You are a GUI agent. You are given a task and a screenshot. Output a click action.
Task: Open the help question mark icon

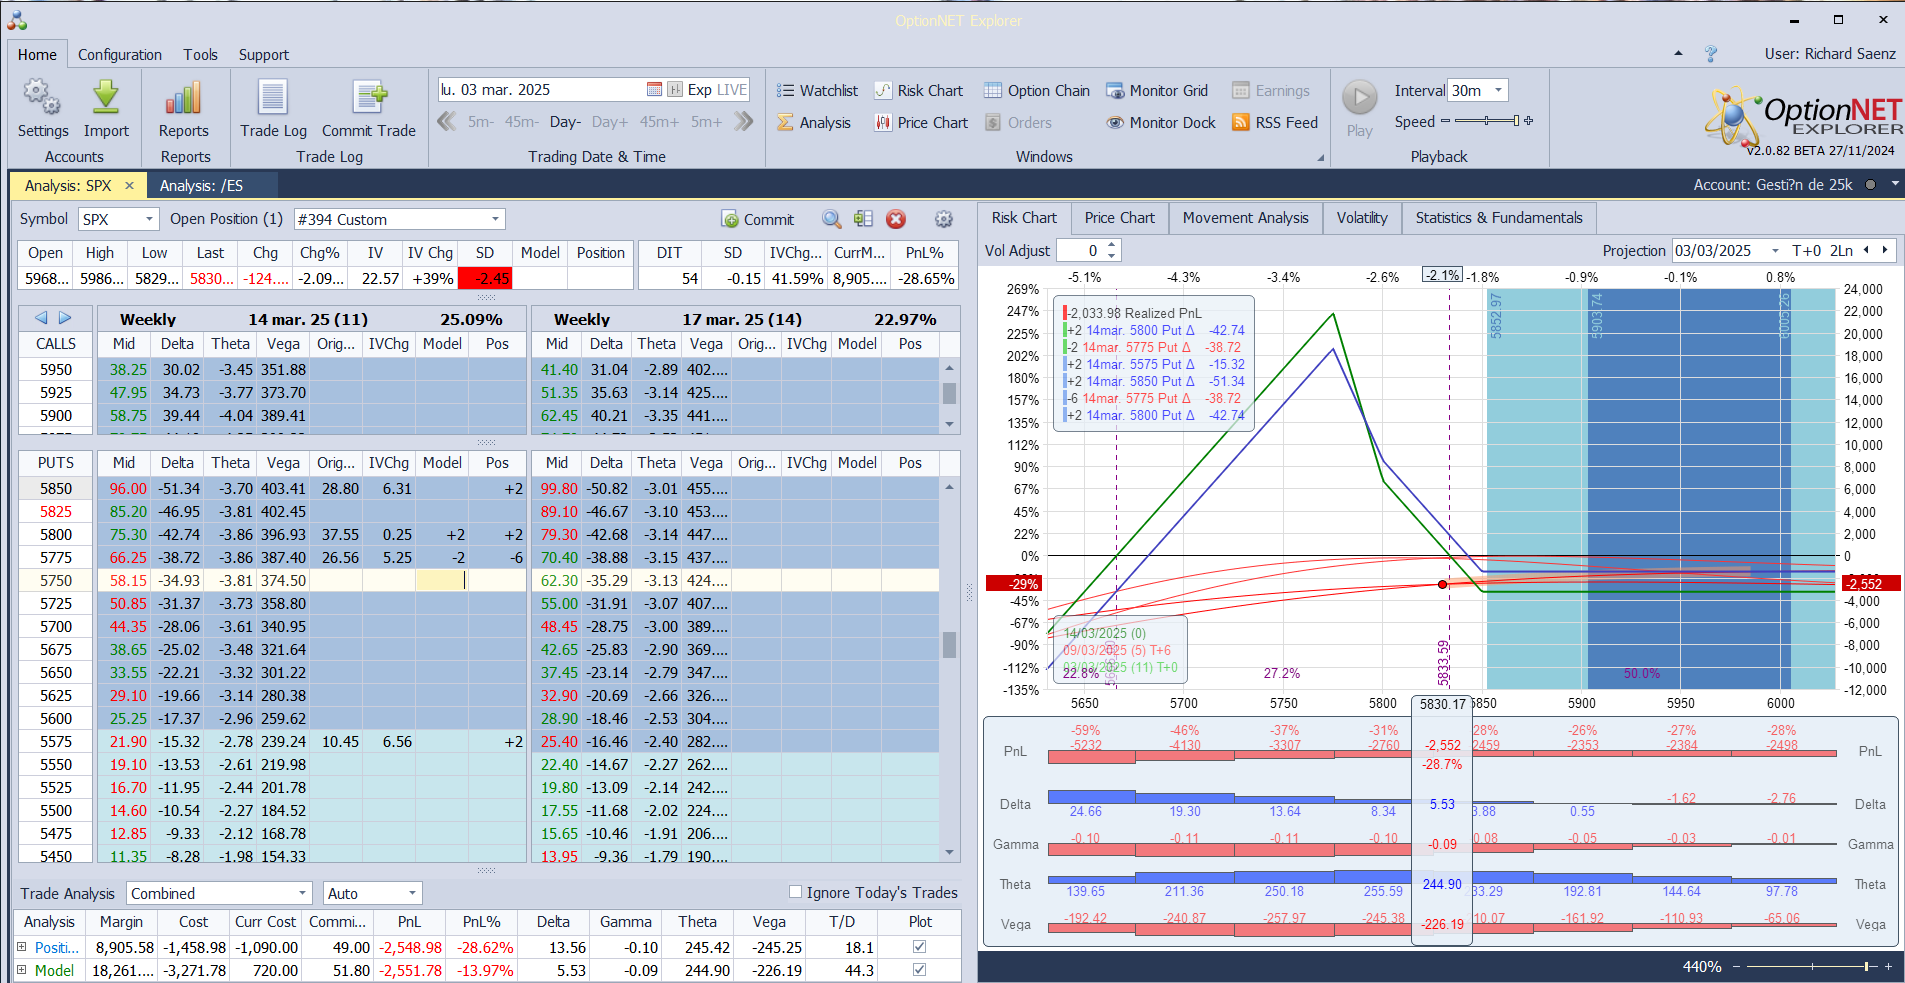(x=1711, y=54)
